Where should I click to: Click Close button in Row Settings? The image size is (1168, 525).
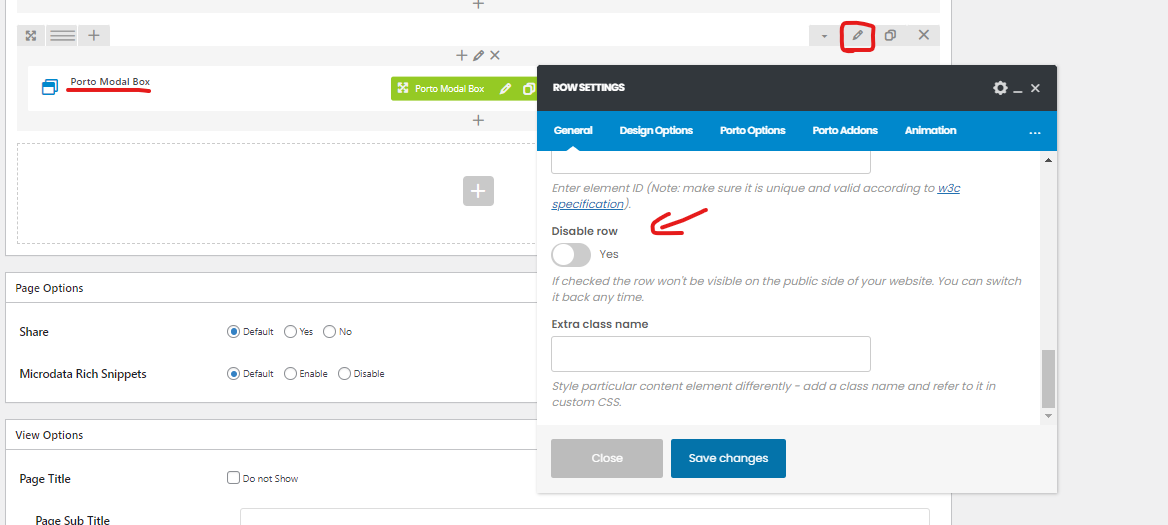pos(606,458)
